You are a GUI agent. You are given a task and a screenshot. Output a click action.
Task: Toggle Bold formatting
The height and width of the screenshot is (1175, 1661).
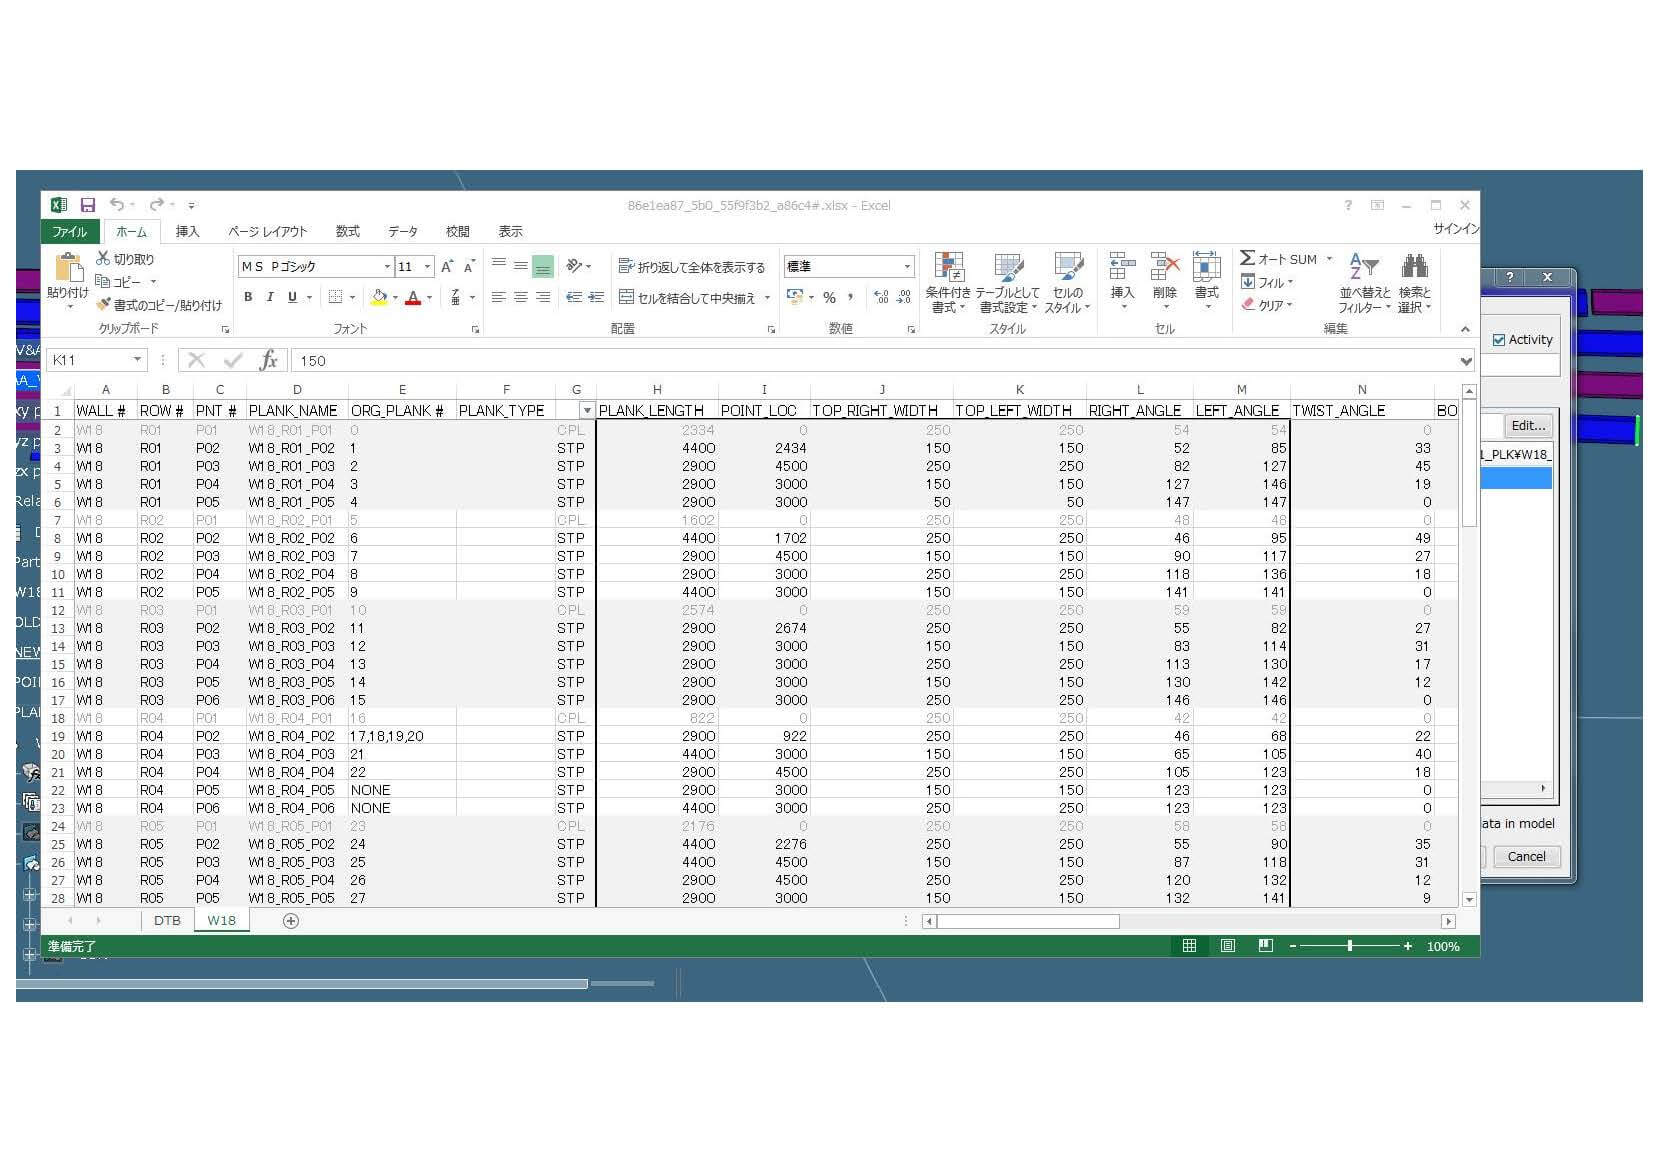point(248,297)
